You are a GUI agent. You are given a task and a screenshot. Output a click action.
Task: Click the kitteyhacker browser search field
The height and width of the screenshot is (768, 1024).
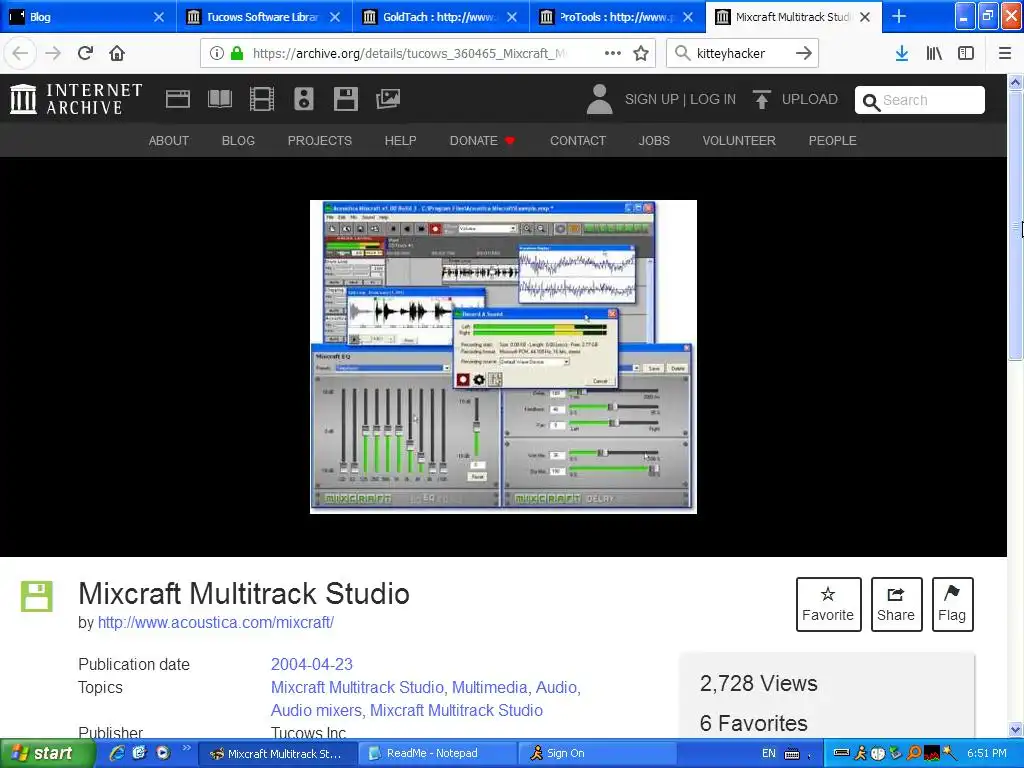741,53
